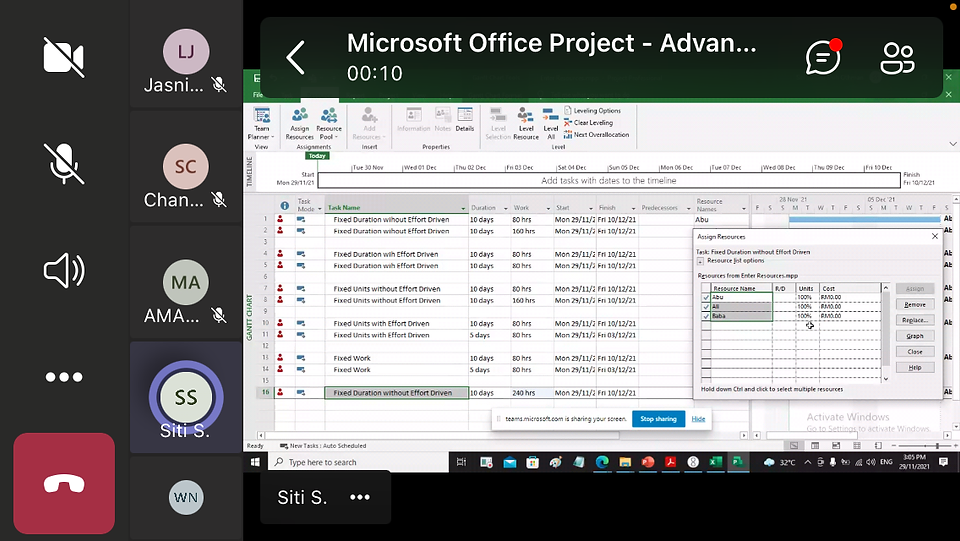Click the Windows Start button
Screen dimensions: 960x541
coord(255,462)
